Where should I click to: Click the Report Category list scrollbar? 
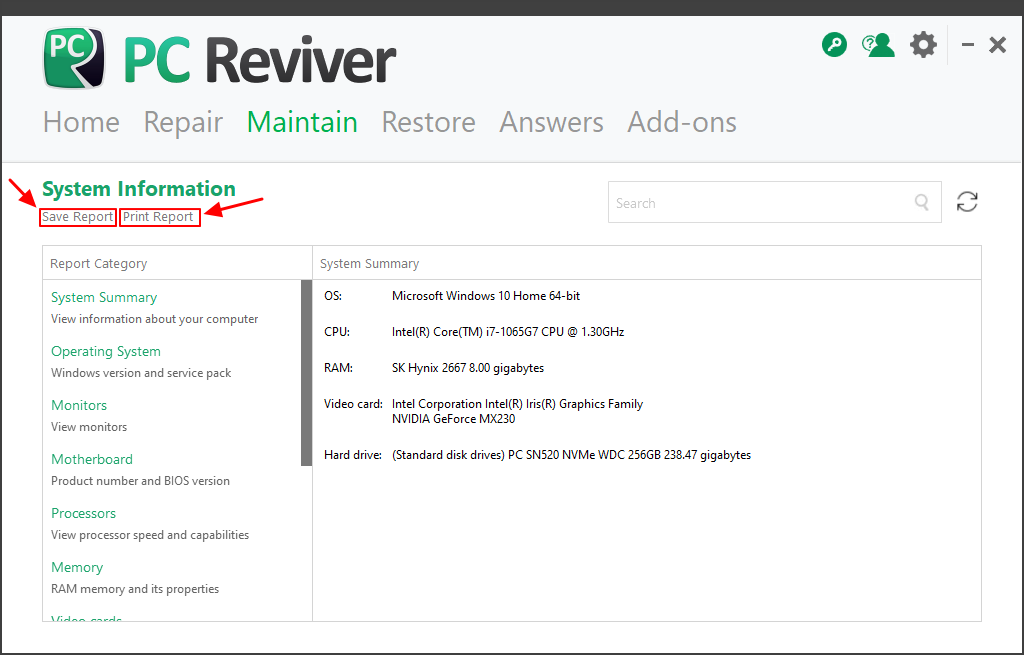[x=306, y=373]
